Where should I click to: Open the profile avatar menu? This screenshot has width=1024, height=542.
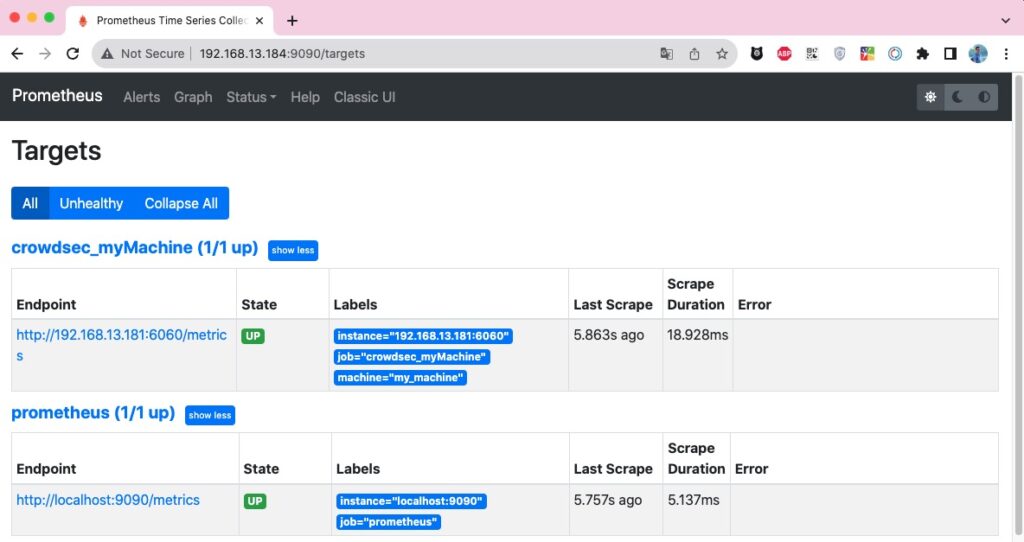click(x=978, y=54)
